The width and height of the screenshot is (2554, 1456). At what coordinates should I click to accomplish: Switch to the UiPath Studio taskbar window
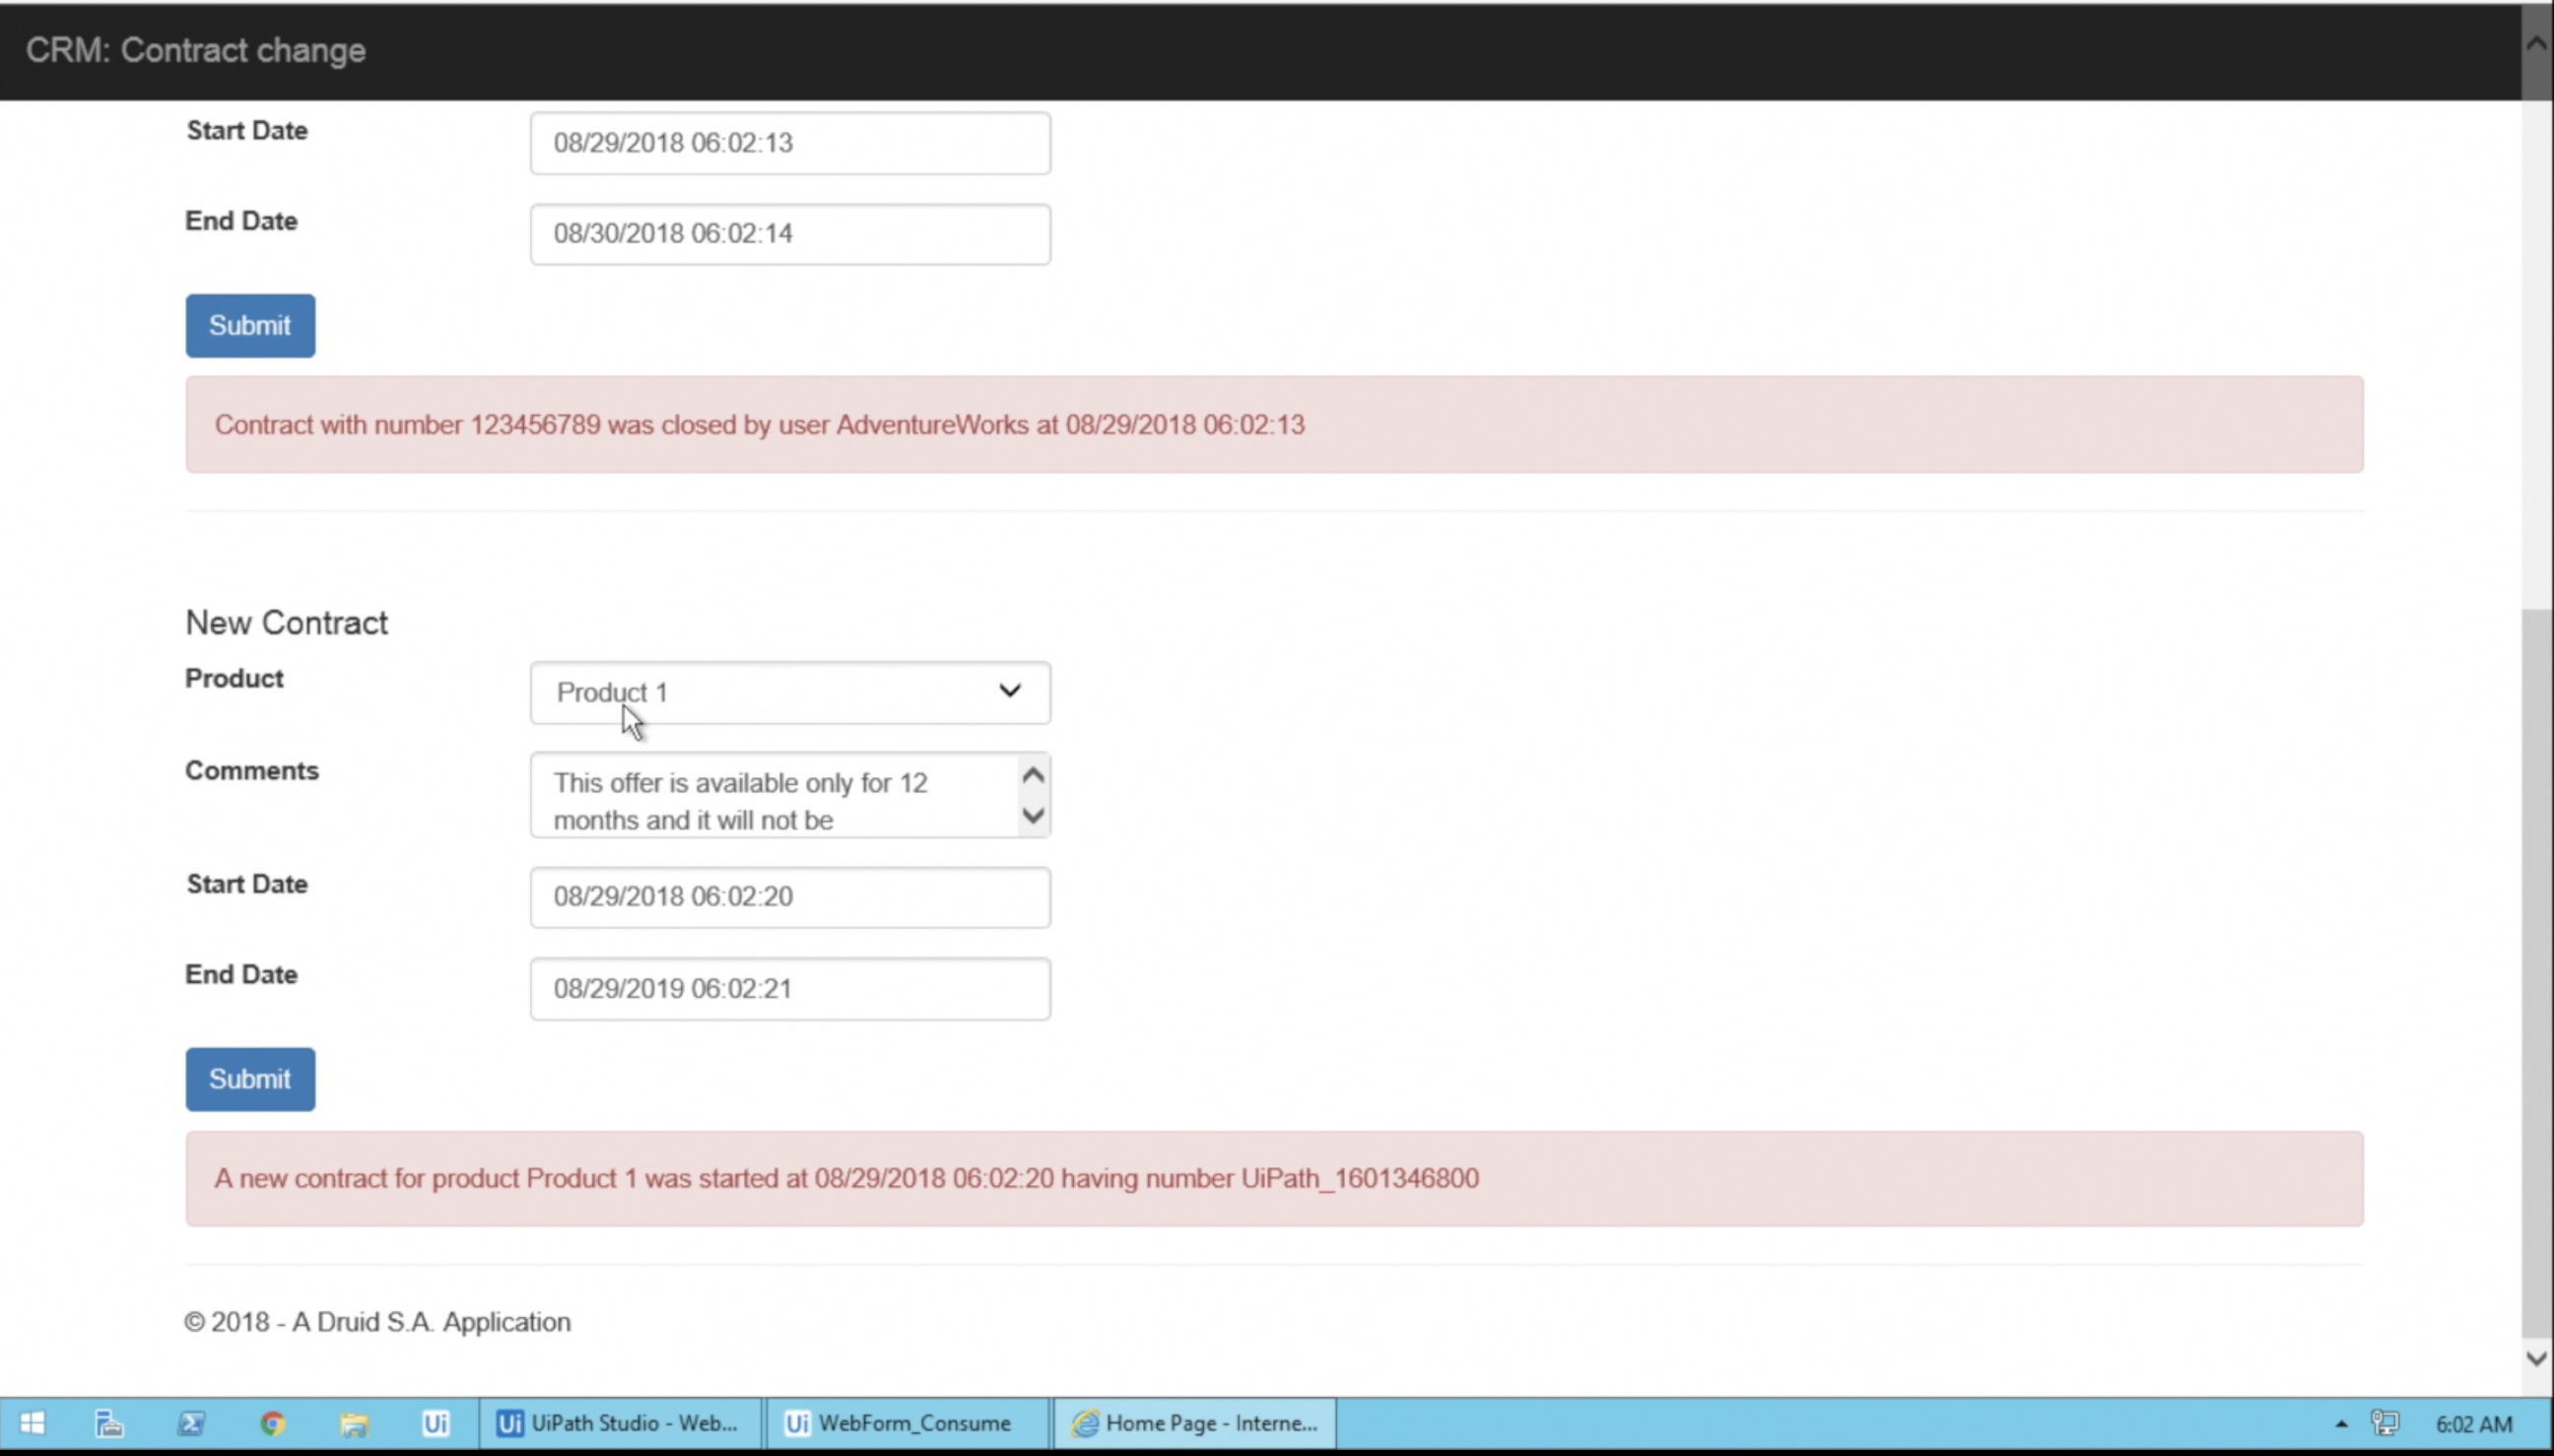pyautogui.click(x=619, y=1422)
